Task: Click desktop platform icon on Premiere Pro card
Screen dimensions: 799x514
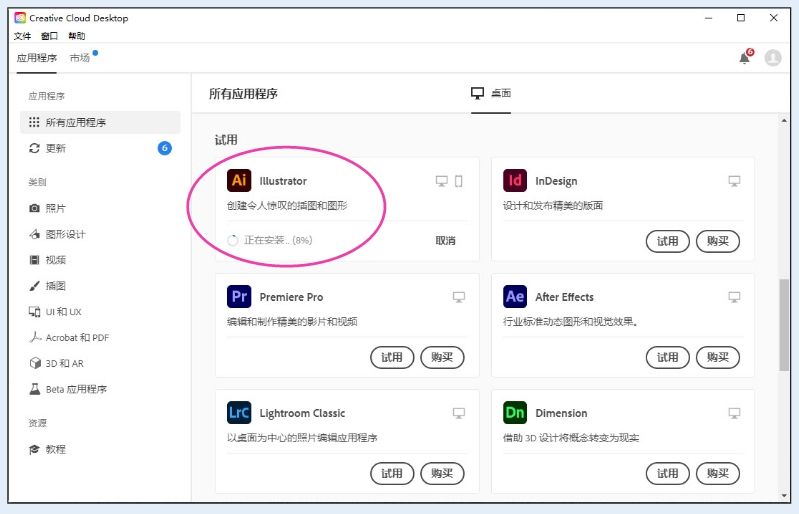Action: pyautogui.click(x=459, y=297)
